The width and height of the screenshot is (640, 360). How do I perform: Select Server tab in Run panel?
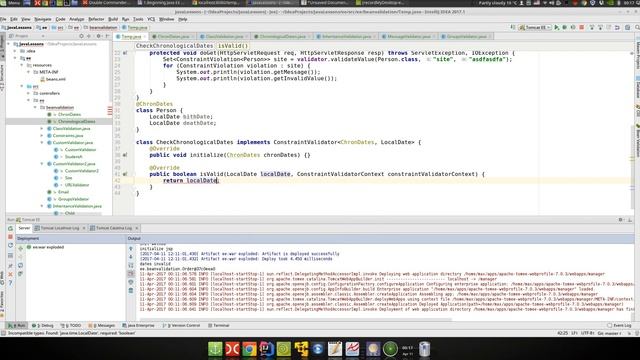(x=24, y=228)
